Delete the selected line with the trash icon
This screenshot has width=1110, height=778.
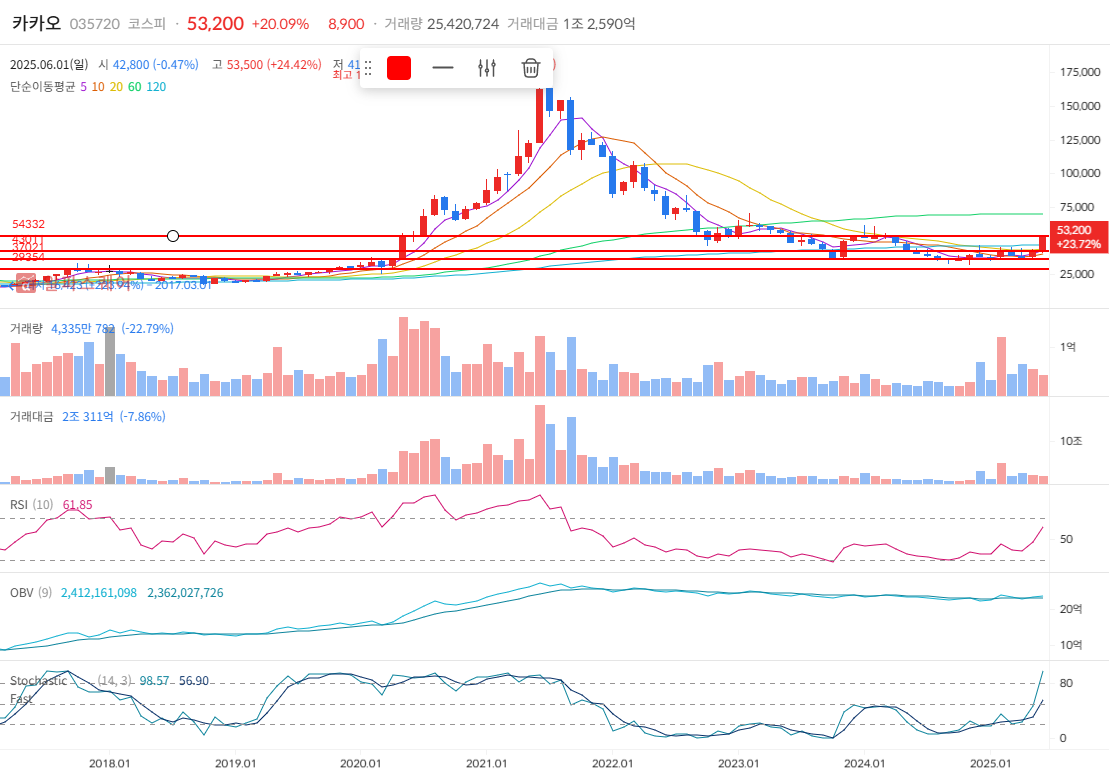point(531,68)
